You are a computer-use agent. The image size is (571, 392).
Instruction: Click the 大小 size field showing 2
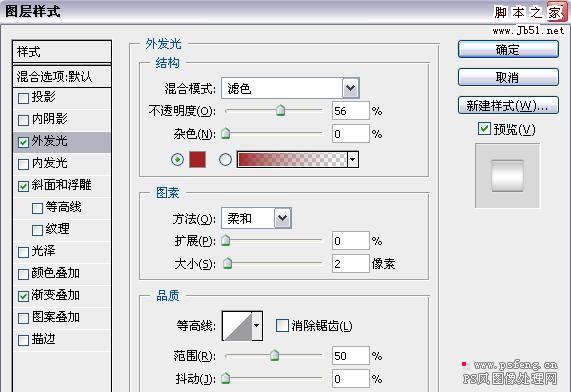[x=351, y=263]
